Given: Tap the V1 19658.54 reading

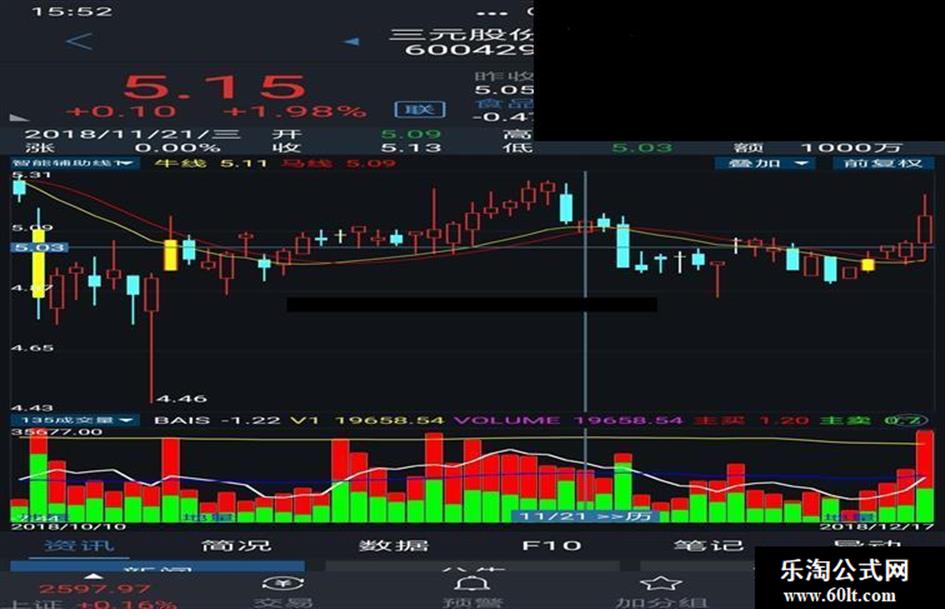Looking at the screenshot, I should pyautogui.click(x=367, y=420).
